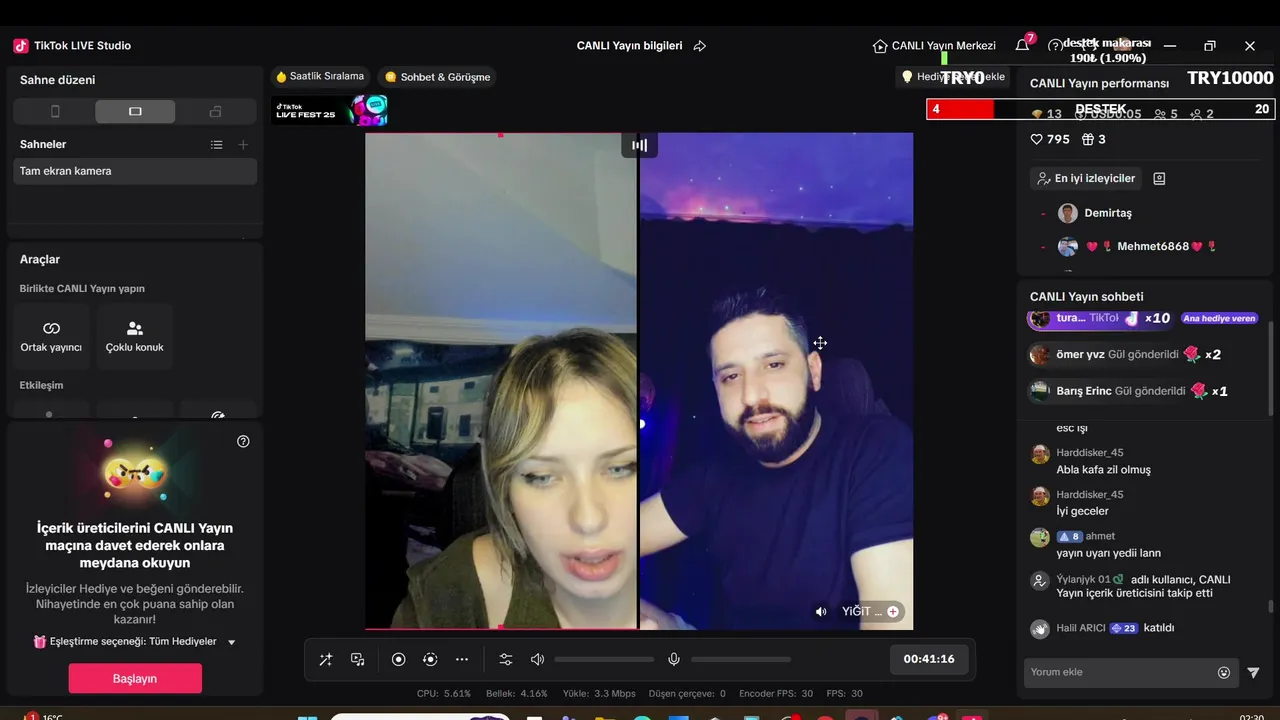Select the Tam ekran kamera scene

tap(135, 171)
